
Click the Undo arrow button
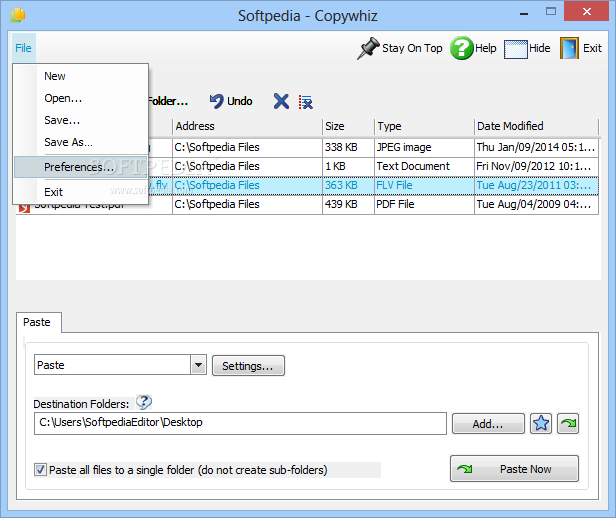231,101
